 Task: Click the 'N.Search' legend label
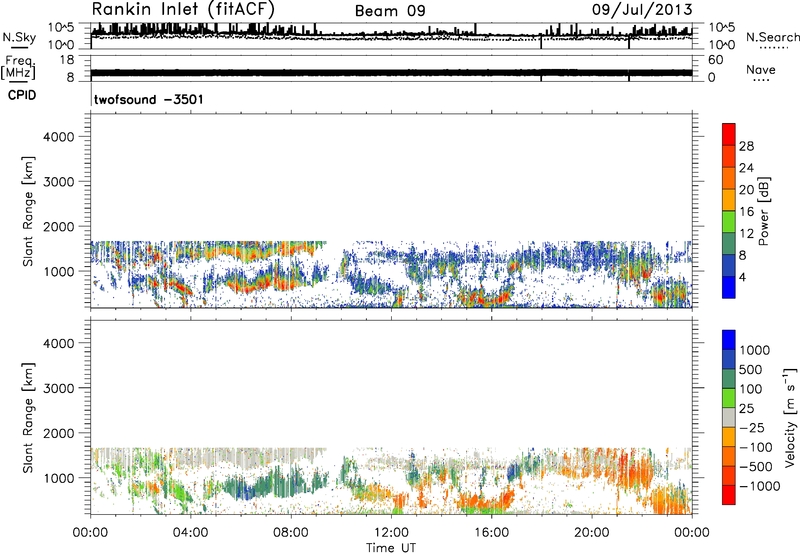[x=773, y=37]
